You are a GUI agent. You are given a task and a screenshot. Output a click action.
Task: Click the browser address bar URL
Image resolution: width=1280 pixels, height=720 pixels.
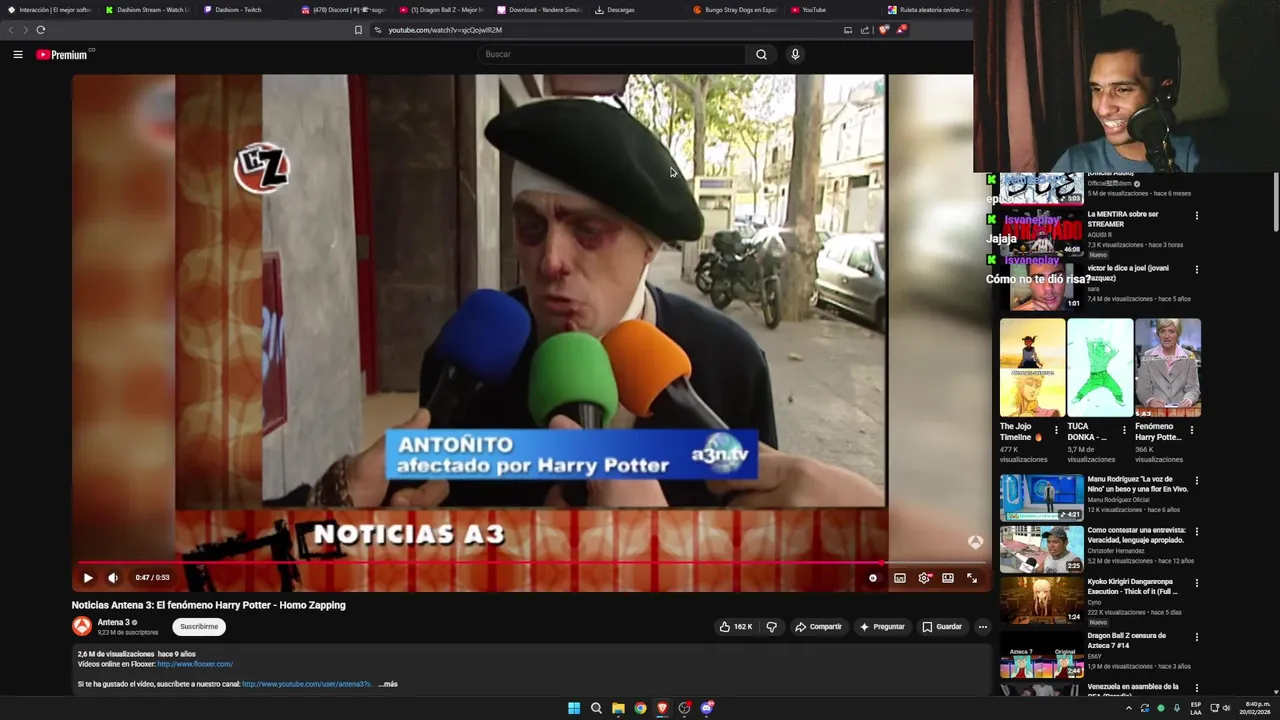tap(445, 30)
